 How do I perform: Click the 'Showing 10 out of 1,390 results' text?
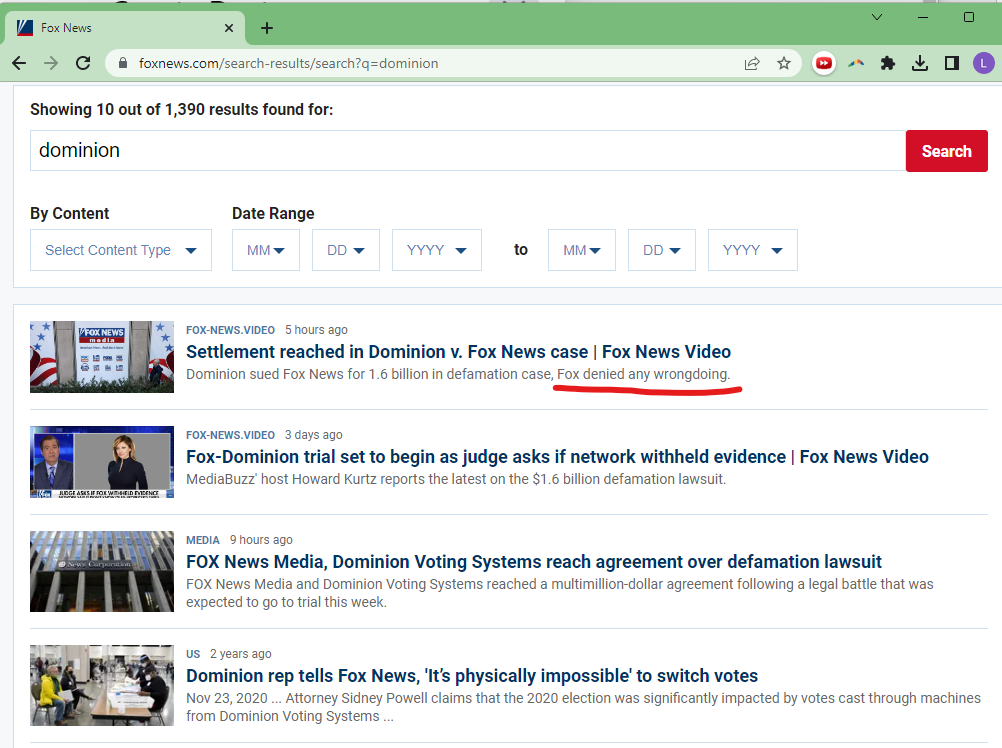coord(181,110)
